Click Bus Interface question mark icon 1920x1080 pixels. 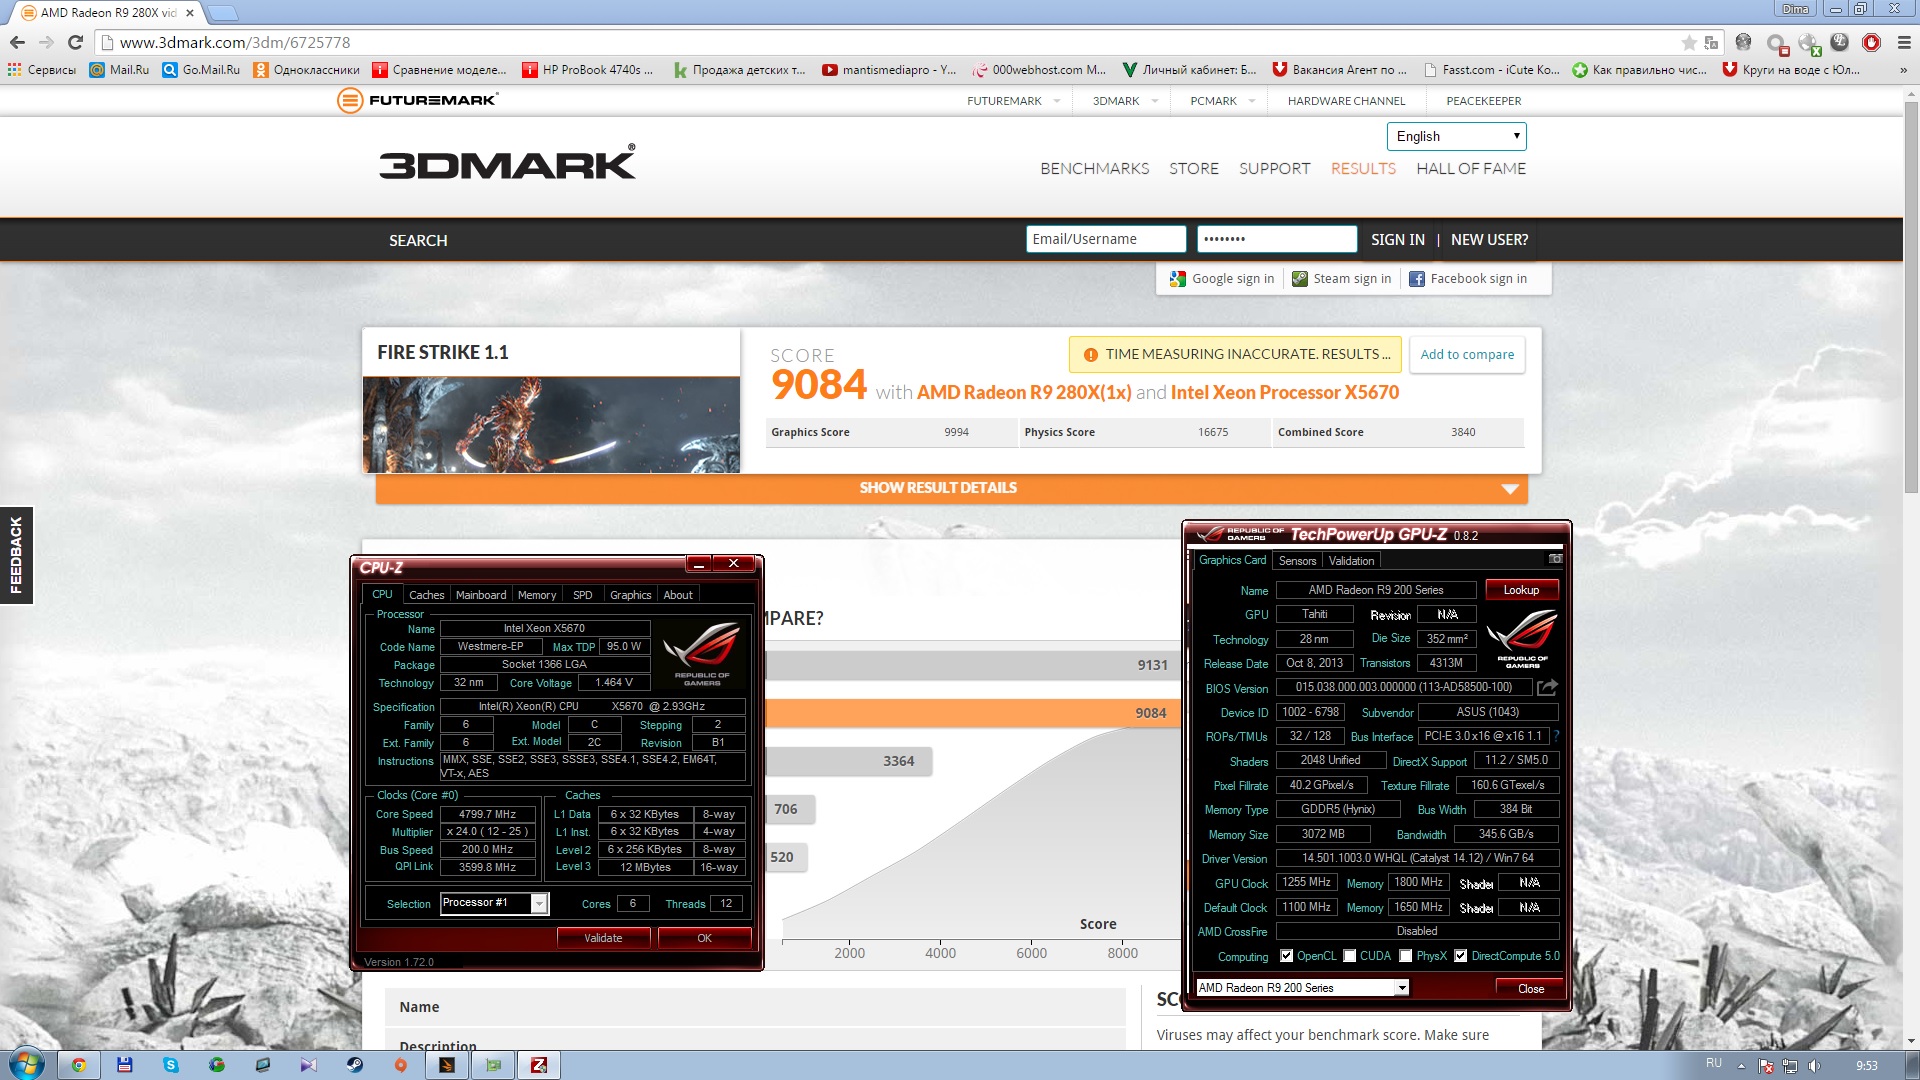[x=1556, y=736]
